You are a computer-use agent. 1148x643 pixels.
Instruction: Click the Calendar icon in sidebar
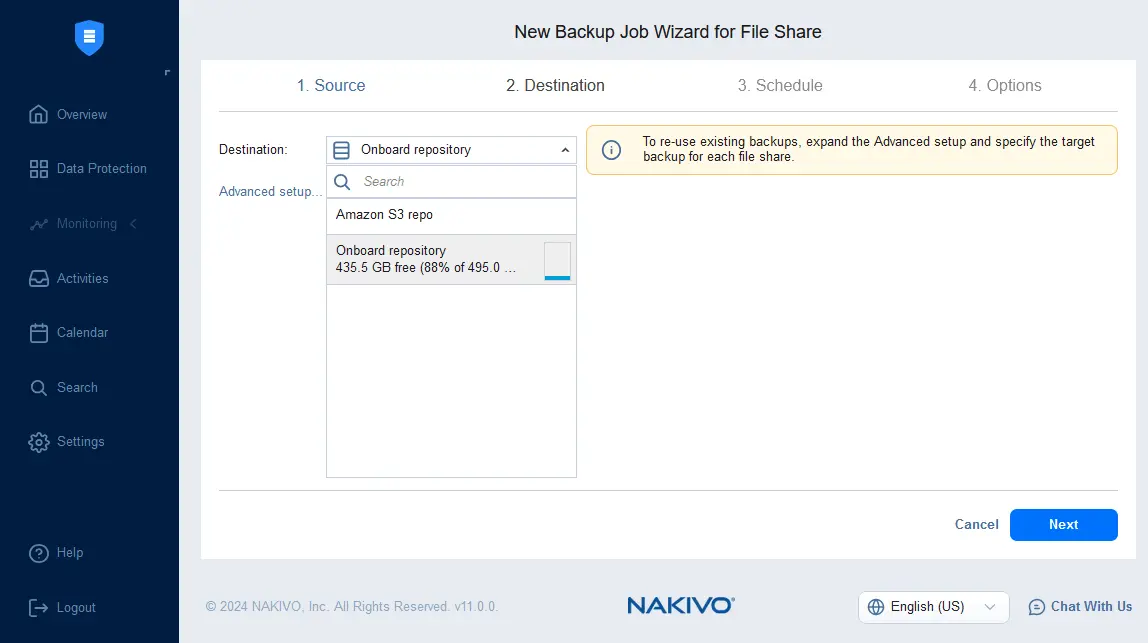[39, 332]
